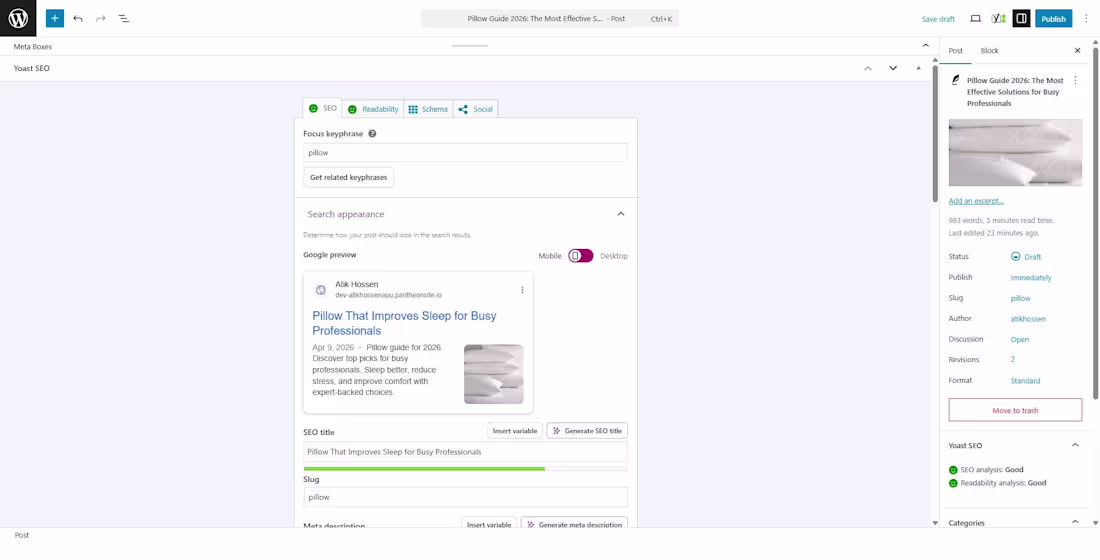Click the meta box resize handle
Screen dimensions: 1100x560
click(469, 46)
